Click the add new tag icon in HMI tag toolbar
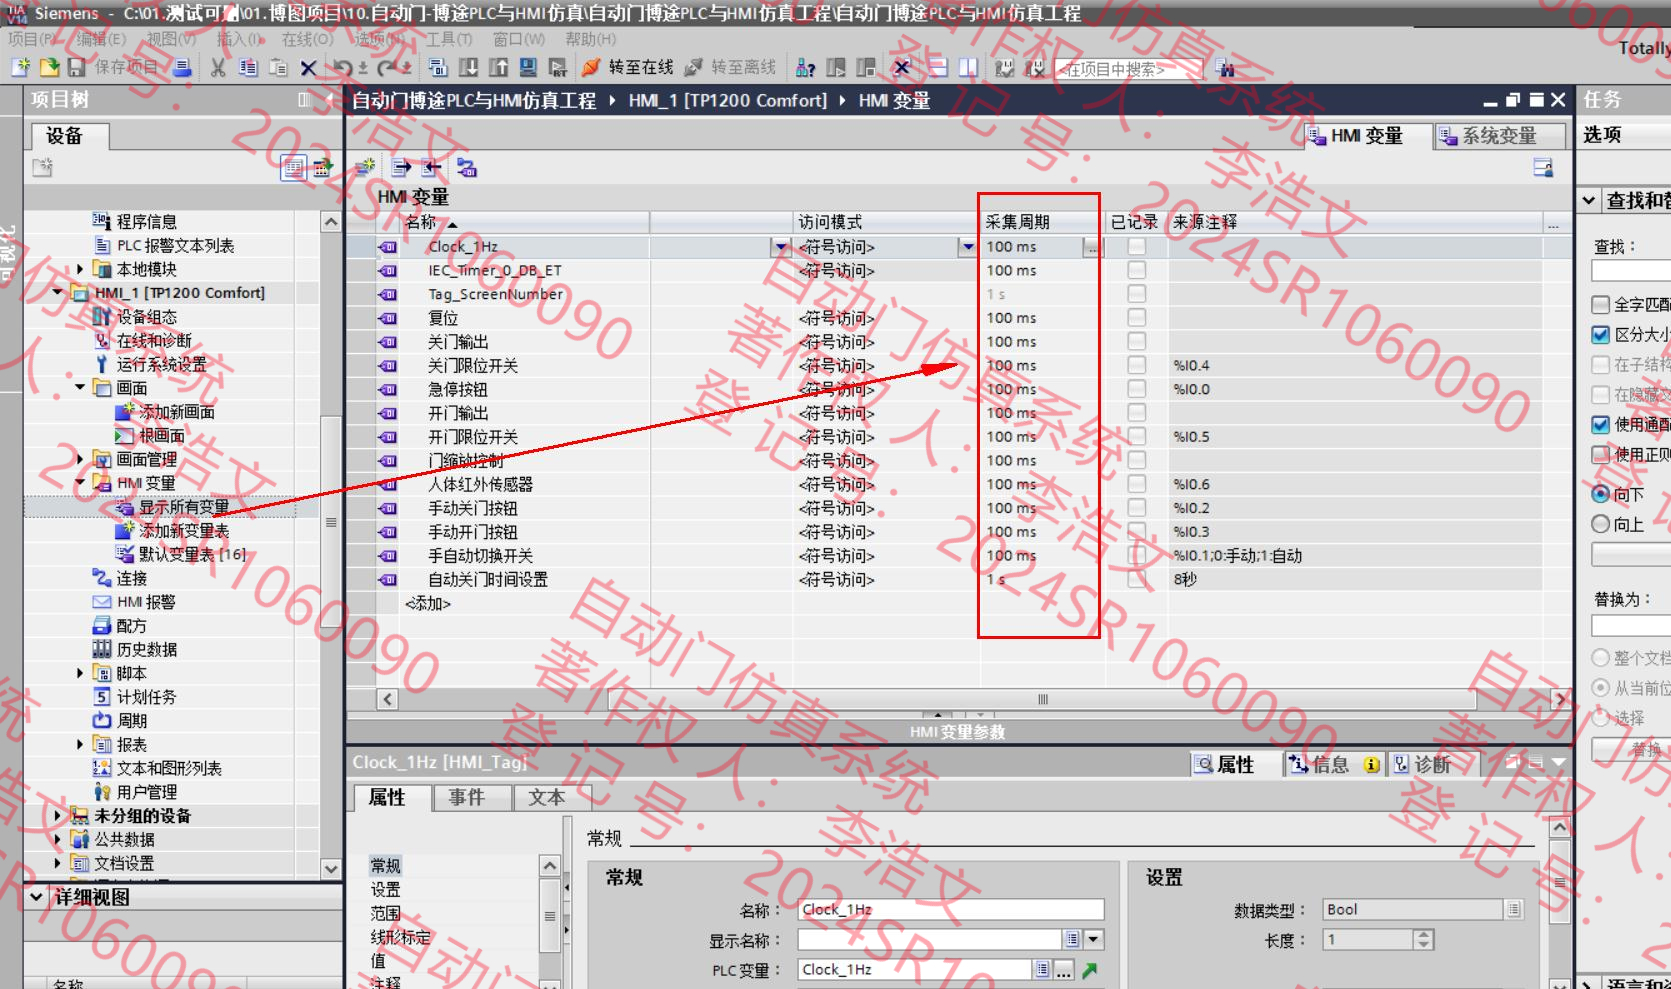 [x=365, y=167]
